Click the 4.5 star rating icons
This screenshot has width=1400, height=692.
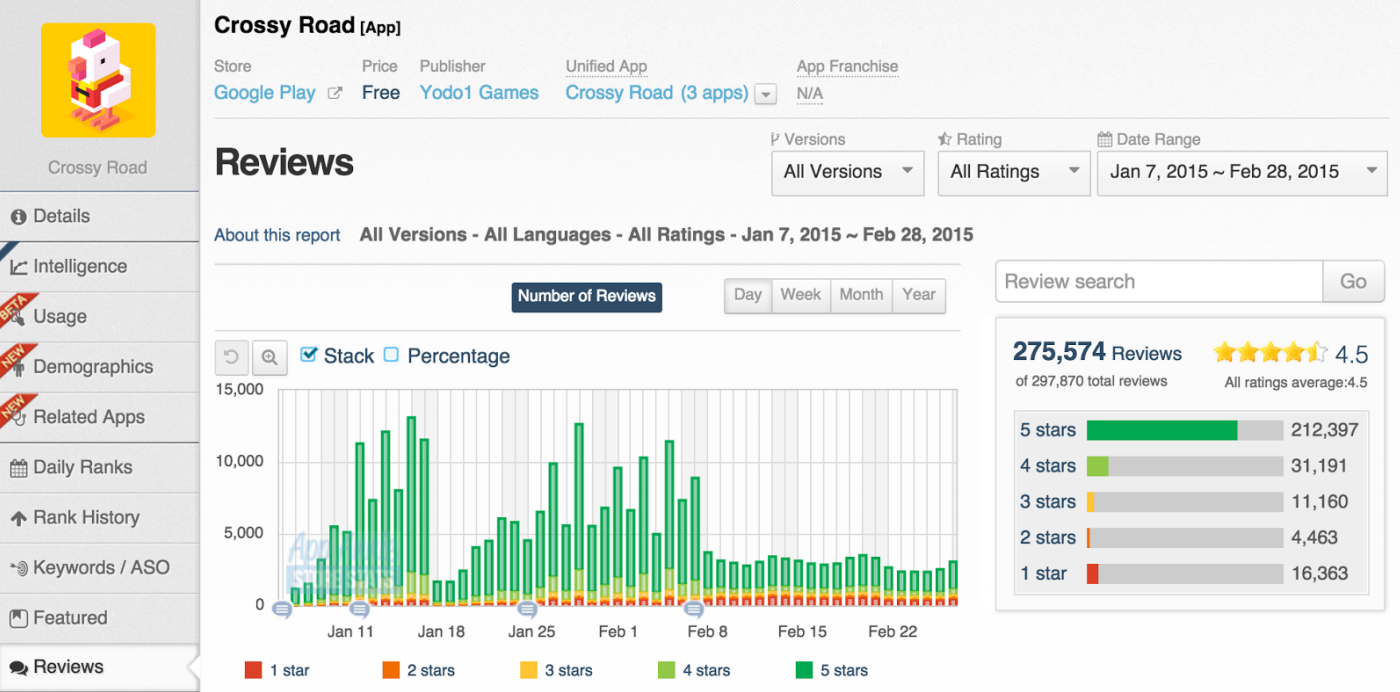point(1270,352)
